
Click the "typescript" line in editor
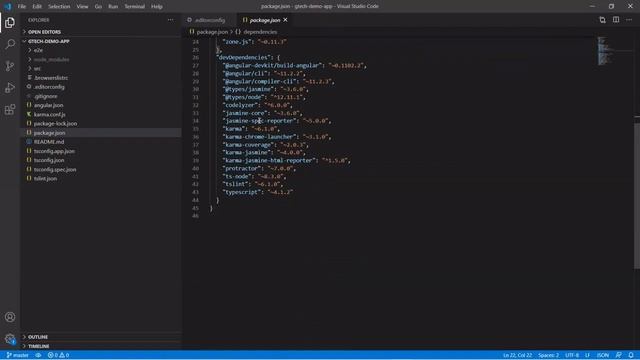[x=258, y=192]
